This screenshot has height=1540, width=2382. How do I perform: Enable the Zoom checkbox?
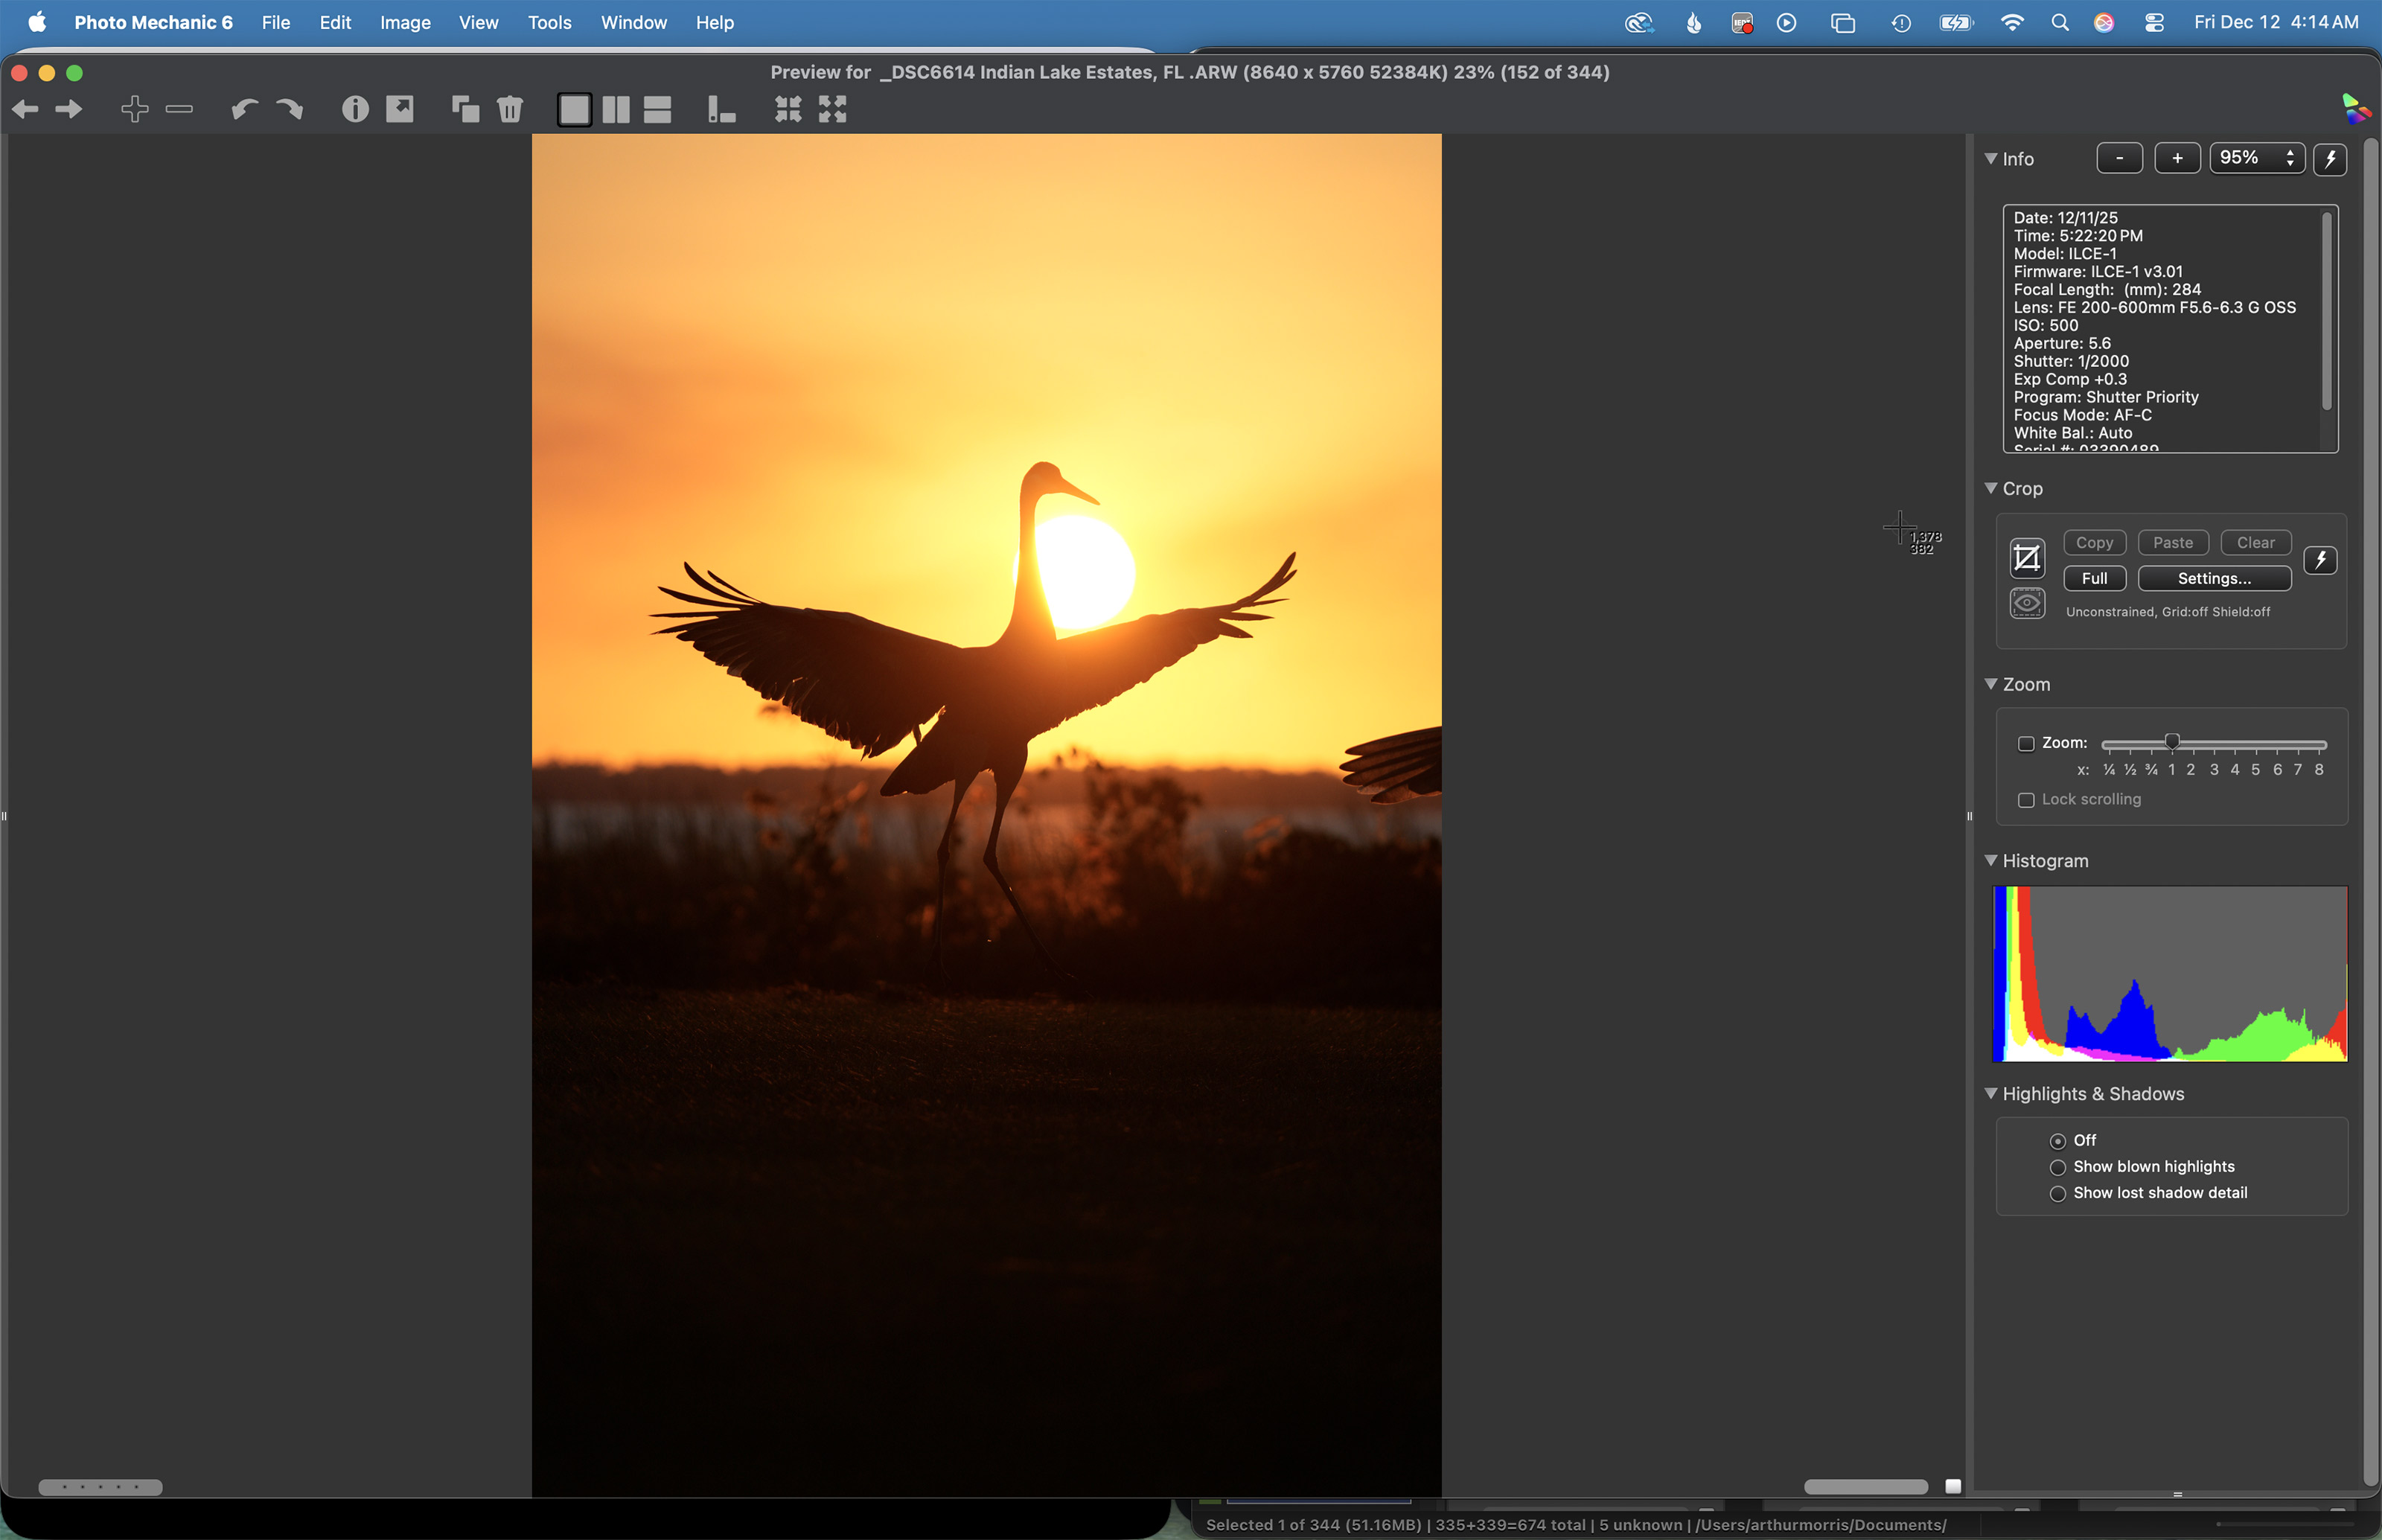(2026, 743)
